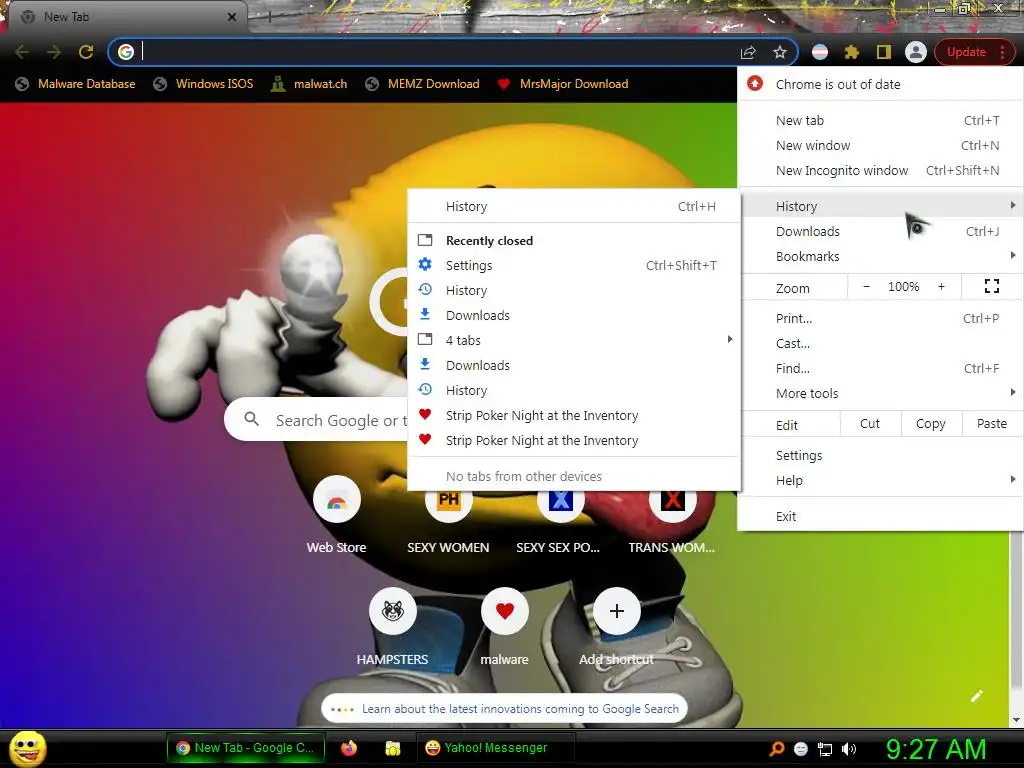
Task: Click the smiley Start button on taskbar
Action: (27, 748)
